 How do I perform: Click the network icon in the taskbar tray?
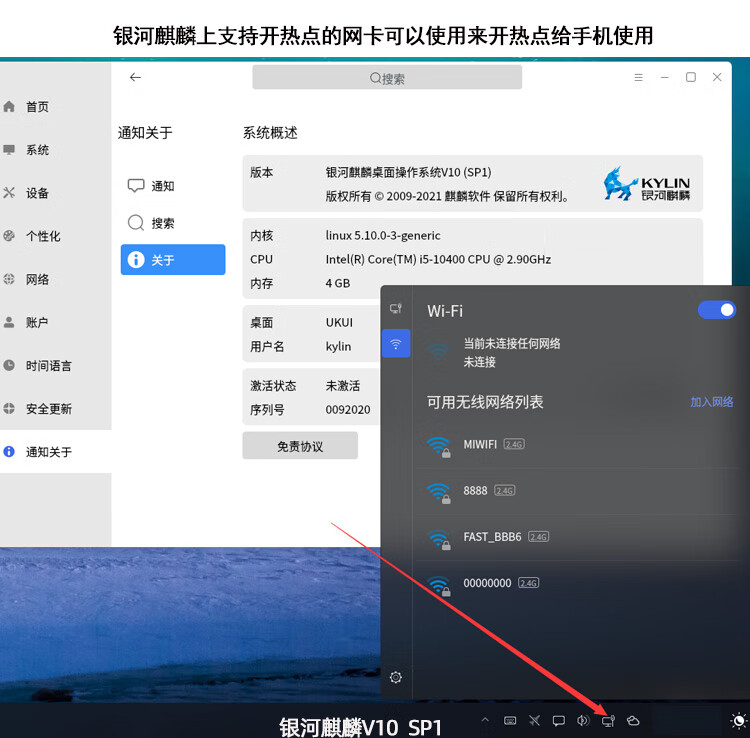click(x=608, y=720)
